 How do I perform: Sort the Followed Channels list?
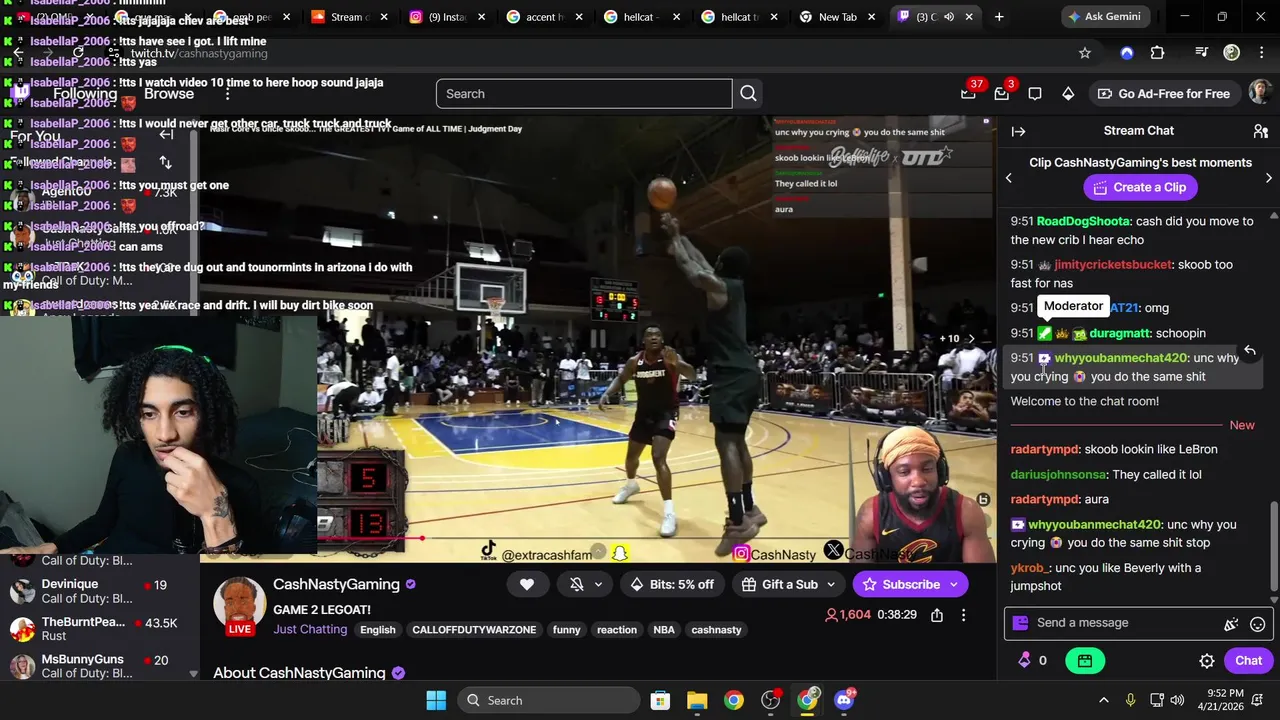point(166,162)
